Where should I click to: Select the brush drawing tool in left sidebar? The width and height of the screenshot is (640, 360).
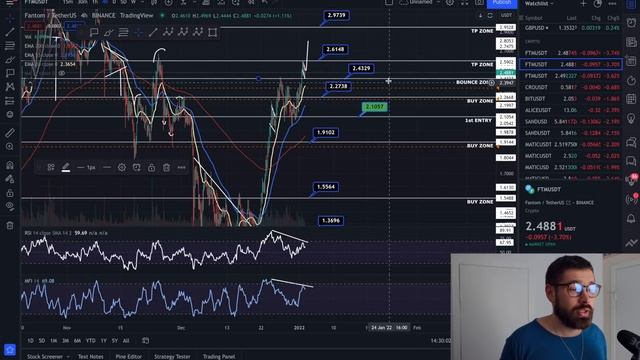click(x=10, y=60)
